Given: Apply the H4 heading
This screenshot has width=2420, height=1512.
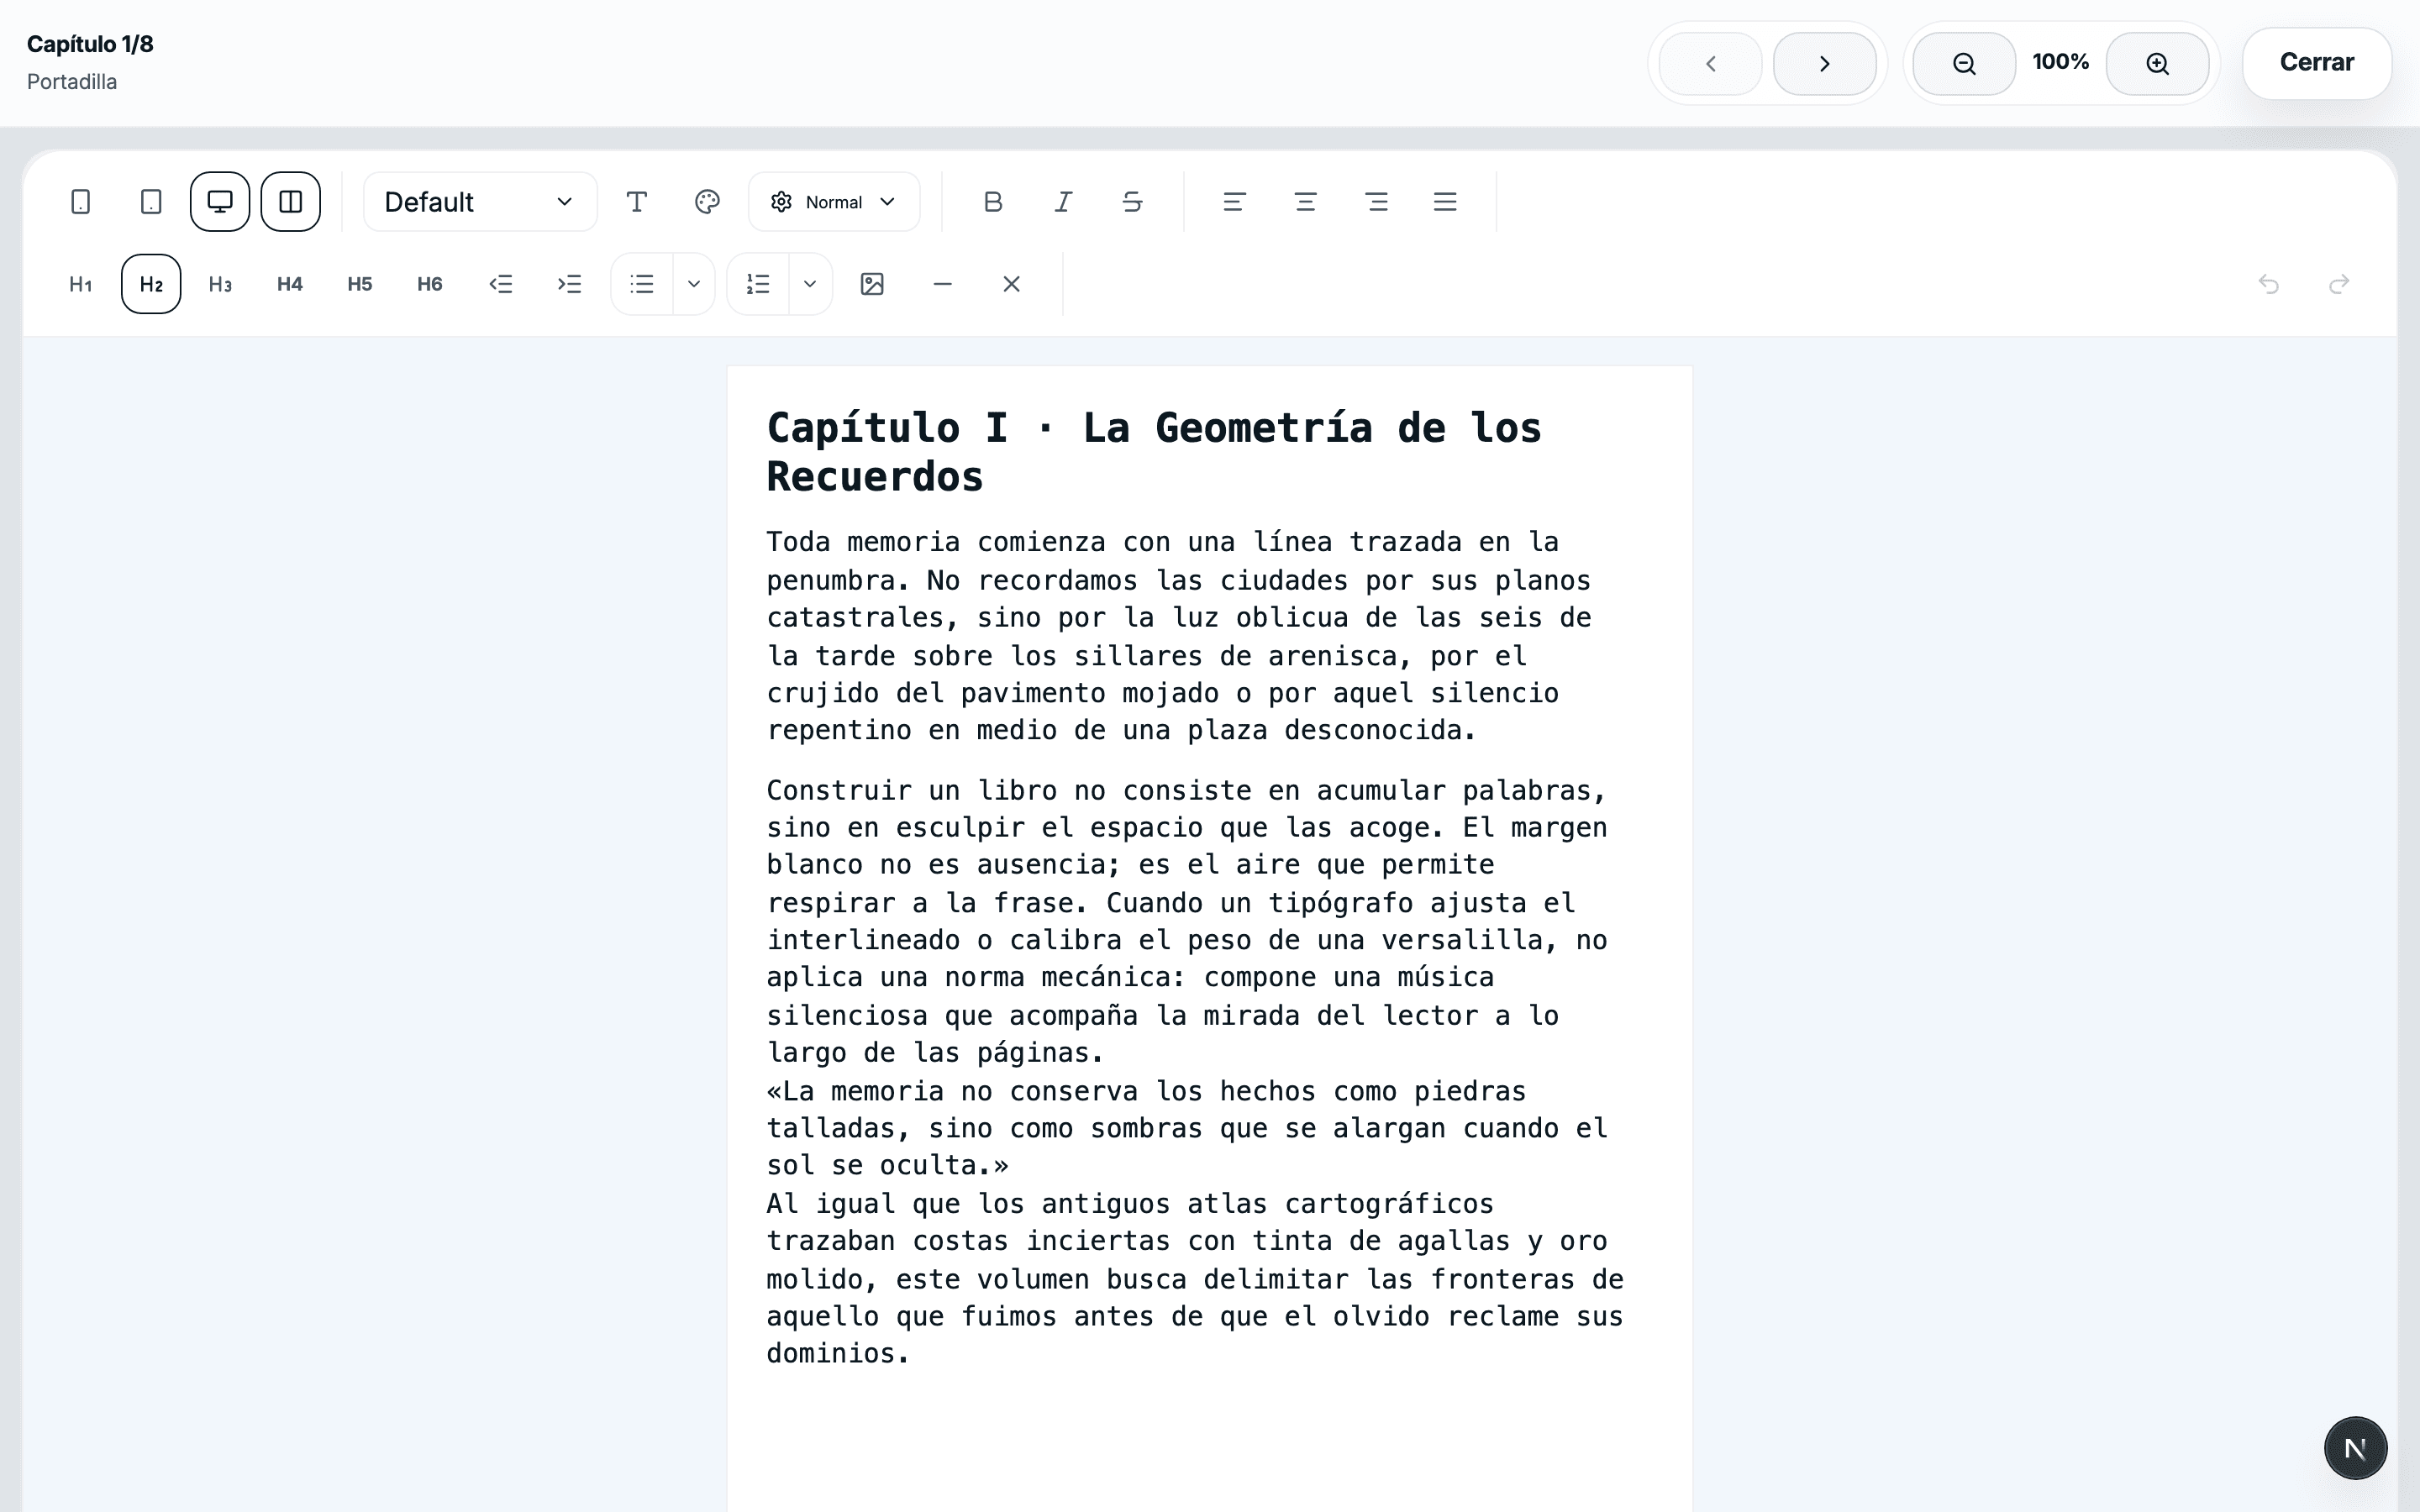Looking at the screenshot, I should click(290, 284).
